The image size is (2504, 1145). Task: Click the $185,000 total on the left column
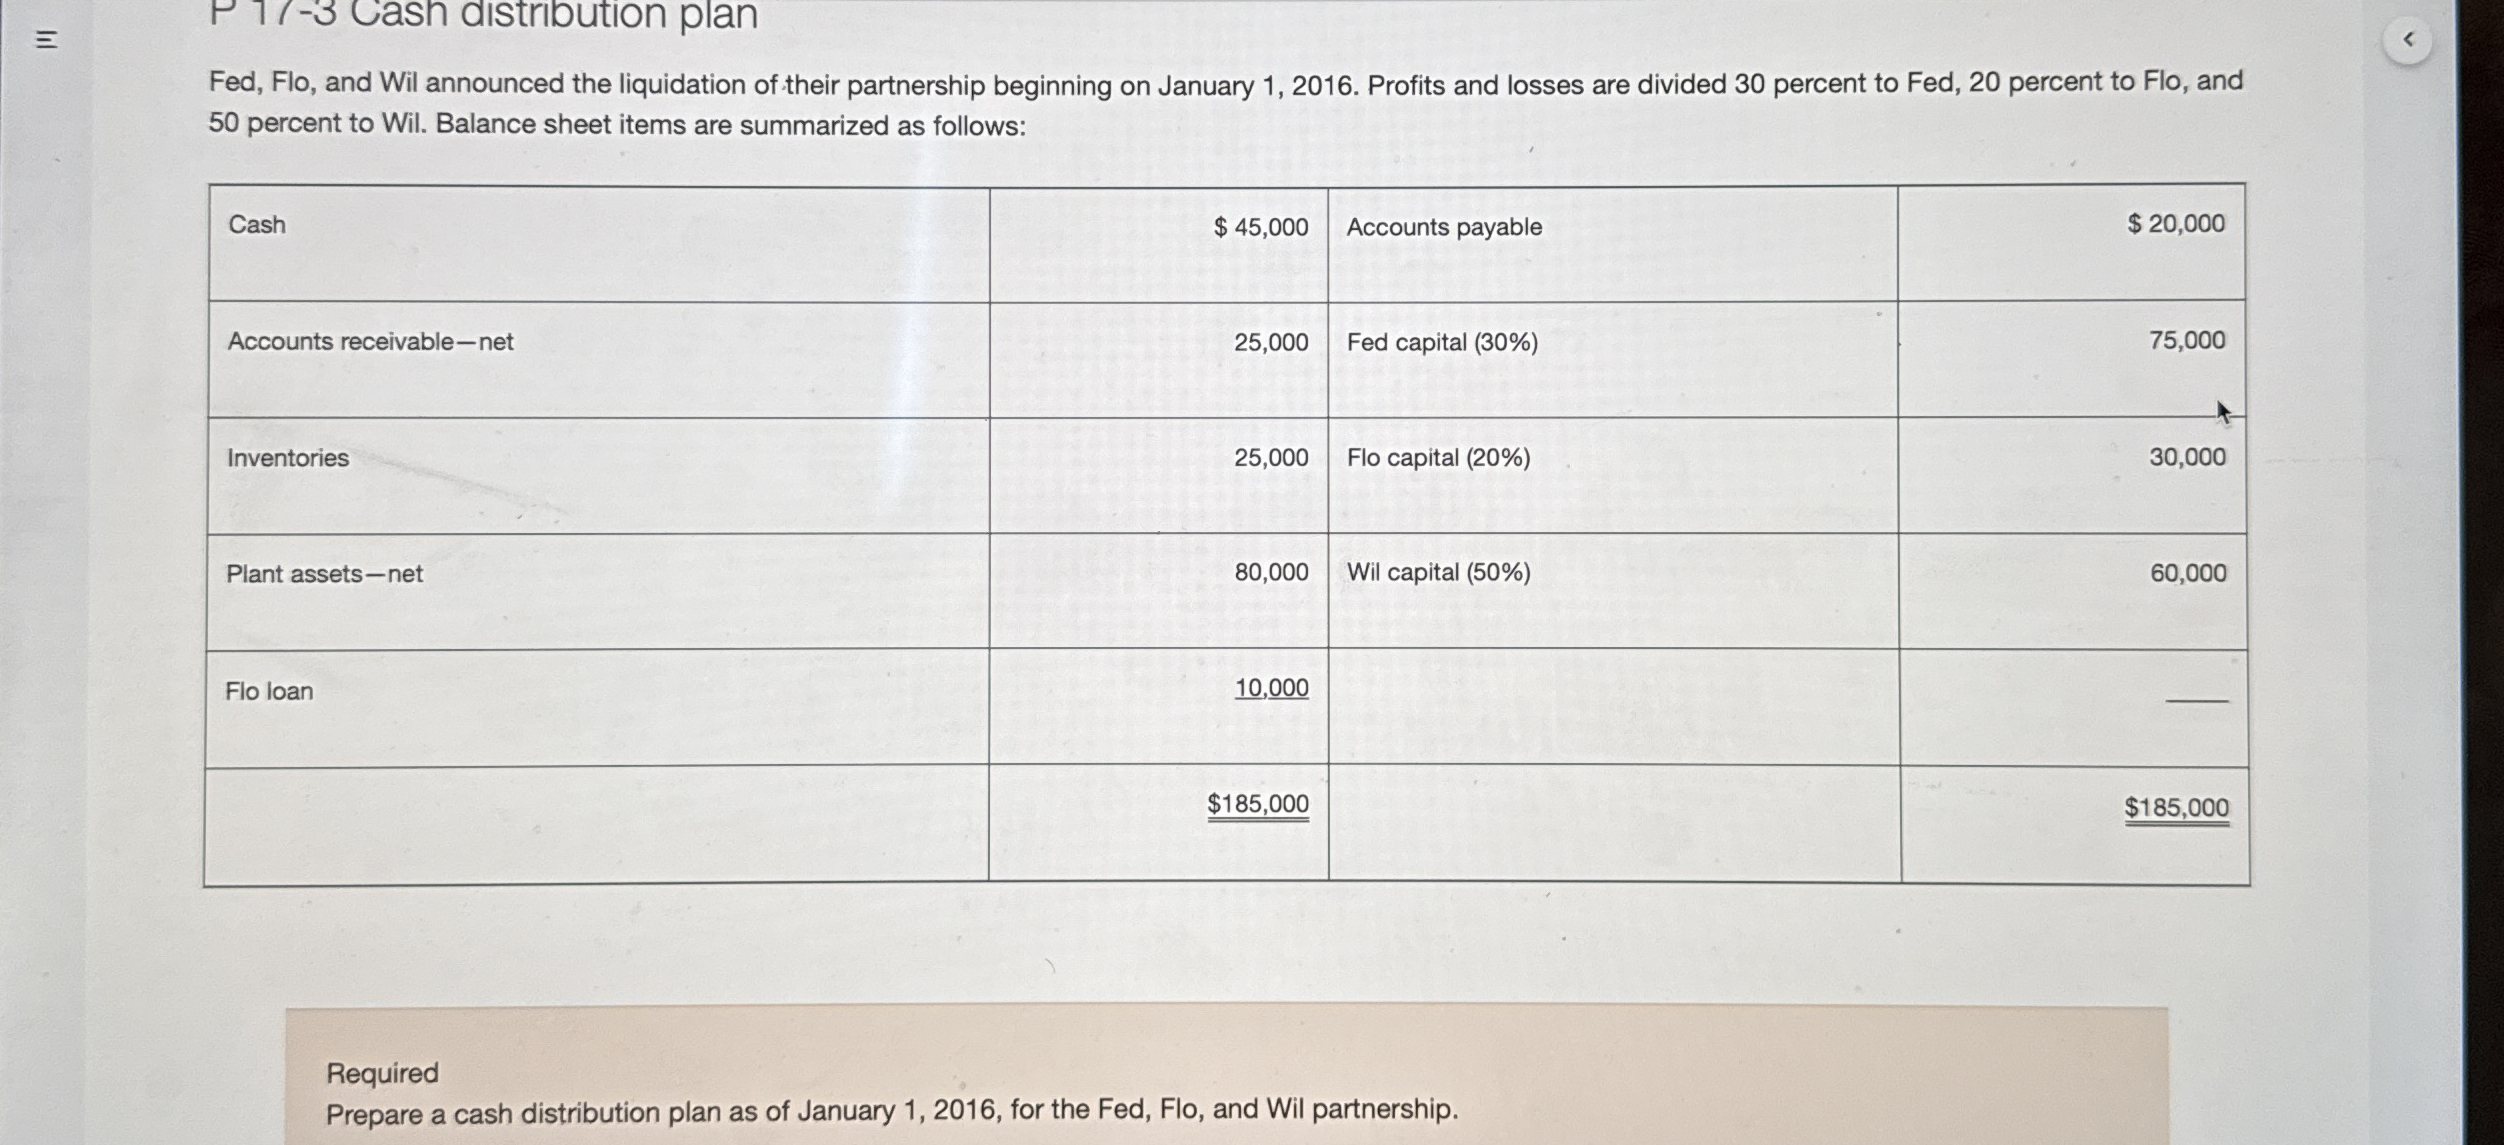1258,804
